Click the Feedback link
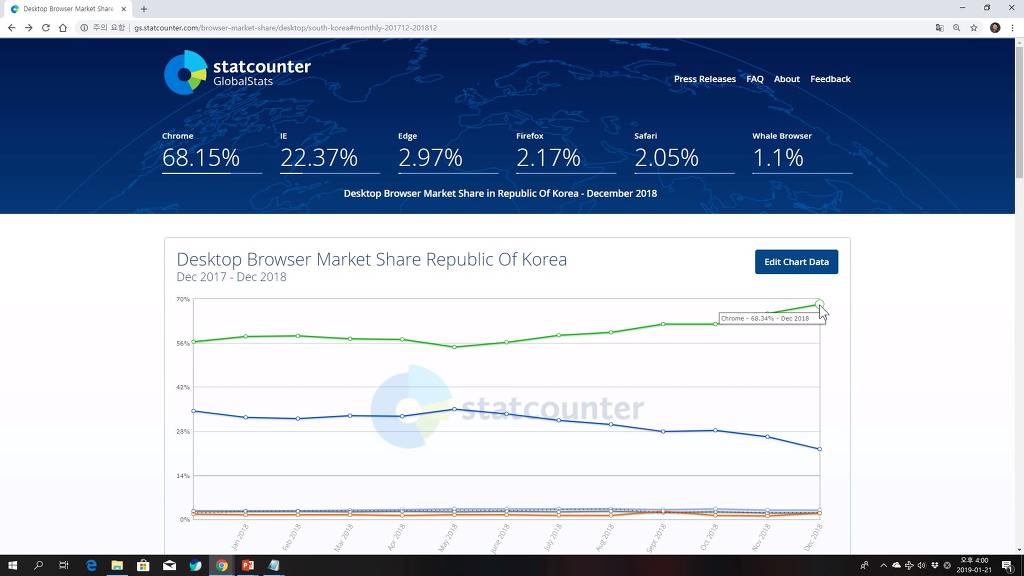 pyautogui.click(x=830, y=79)
